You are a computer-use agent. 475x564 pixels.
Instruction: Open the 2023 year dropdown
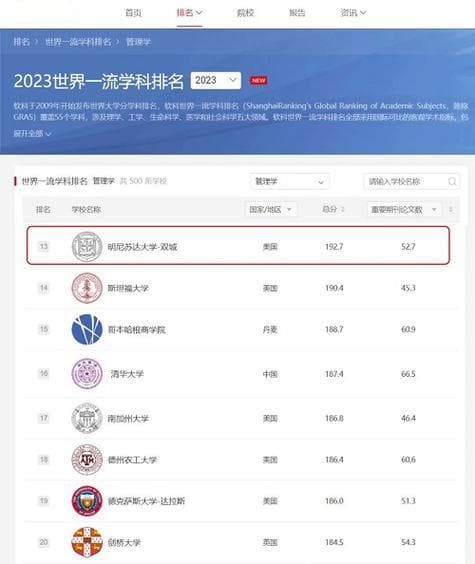click(x=216, y=80)
